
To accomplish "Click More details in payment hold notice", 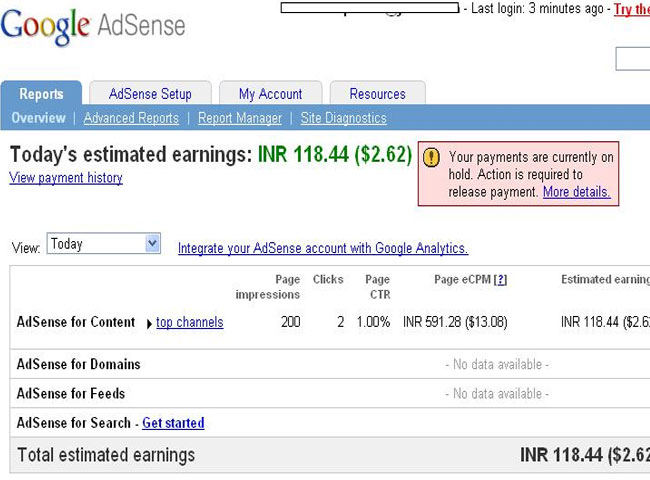I will [x=577, y=192].
